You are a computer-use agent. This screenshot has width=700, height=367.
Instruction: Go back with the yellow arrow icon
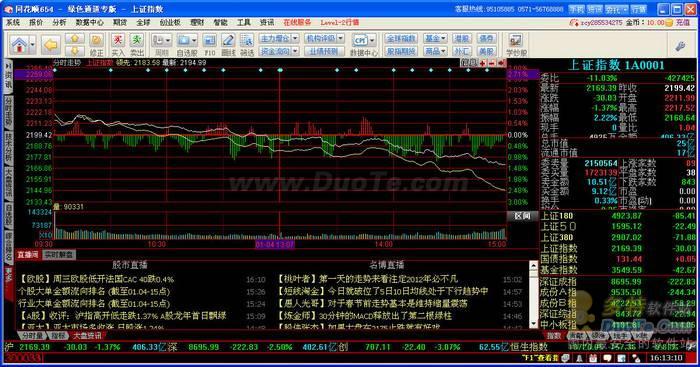(x=51, y=45)
